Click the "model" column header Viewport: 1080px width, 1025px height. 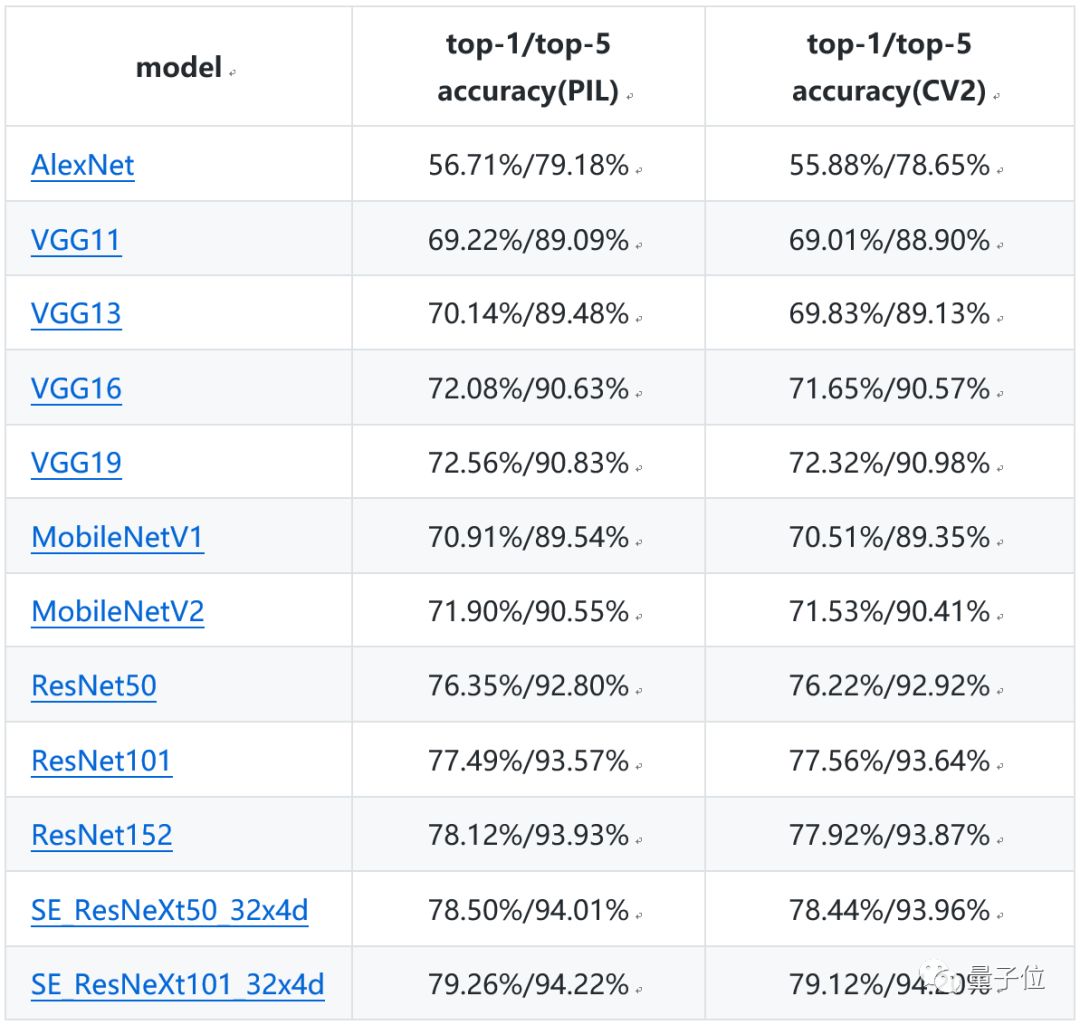(x=179, y=68)
